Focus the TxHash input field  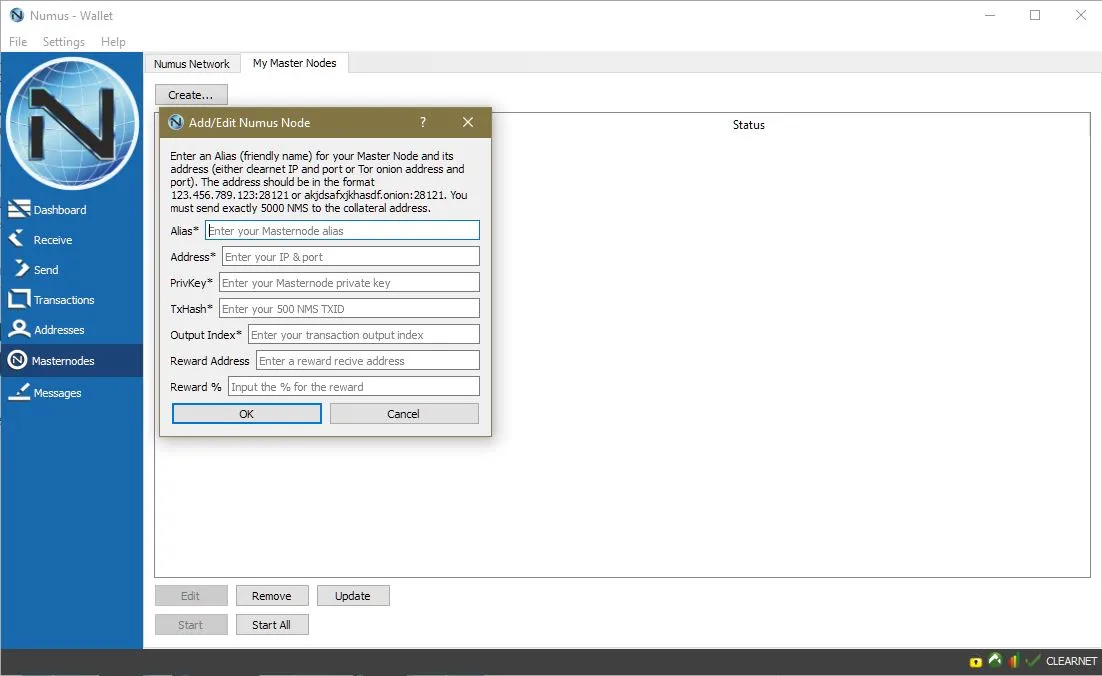[x=349, y=308]
